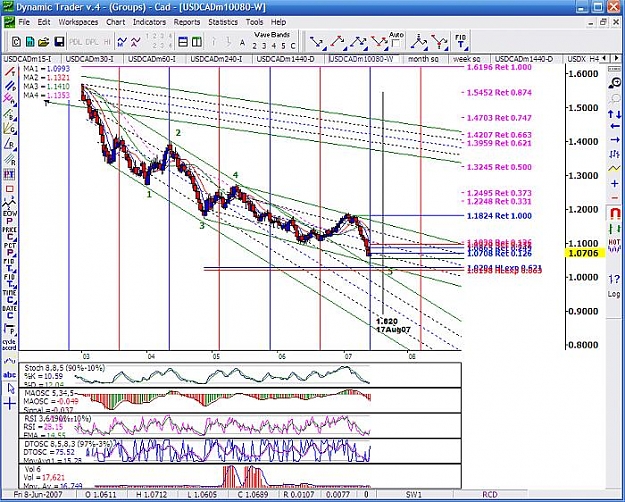
Task: Toggle Wave Band C
Action: pyautogui.click(x=293, y=46)
